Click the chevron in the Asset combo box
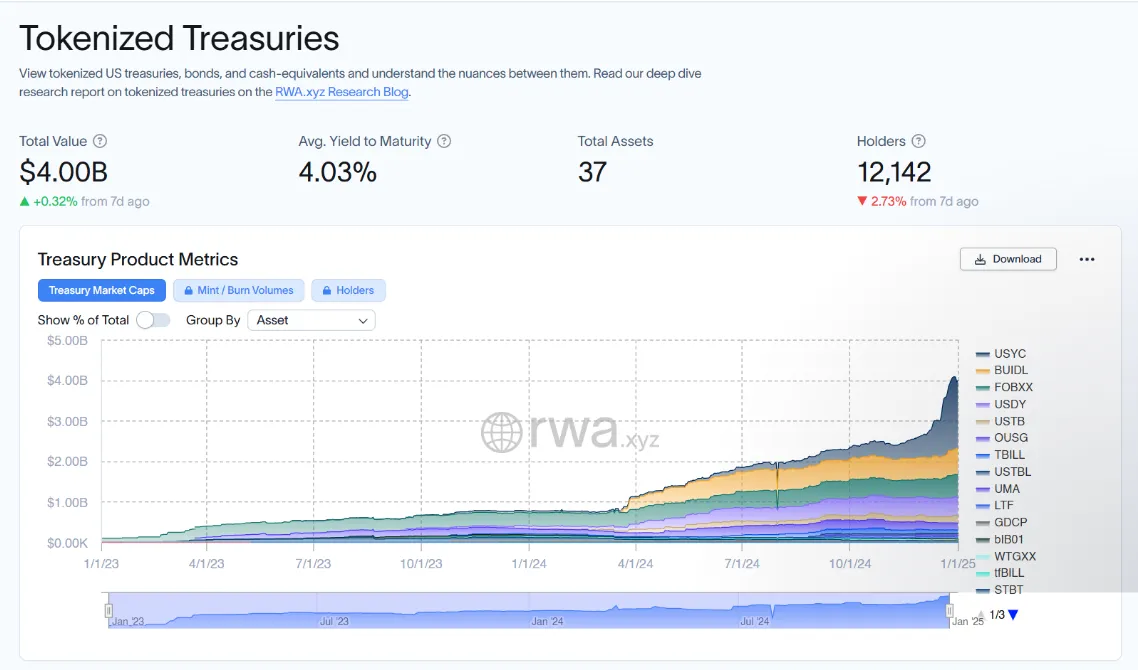The image size is (1138, 670). point(363,320)
